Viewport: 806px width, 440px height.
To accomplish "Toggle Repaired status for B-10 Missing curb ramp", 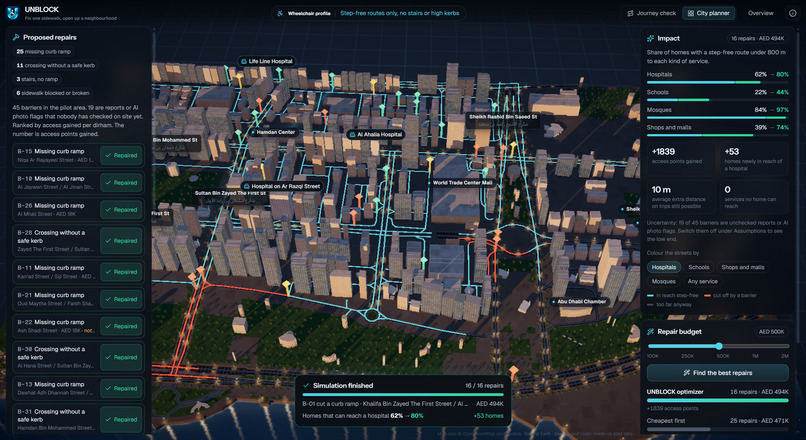I will tap(121, 182).
